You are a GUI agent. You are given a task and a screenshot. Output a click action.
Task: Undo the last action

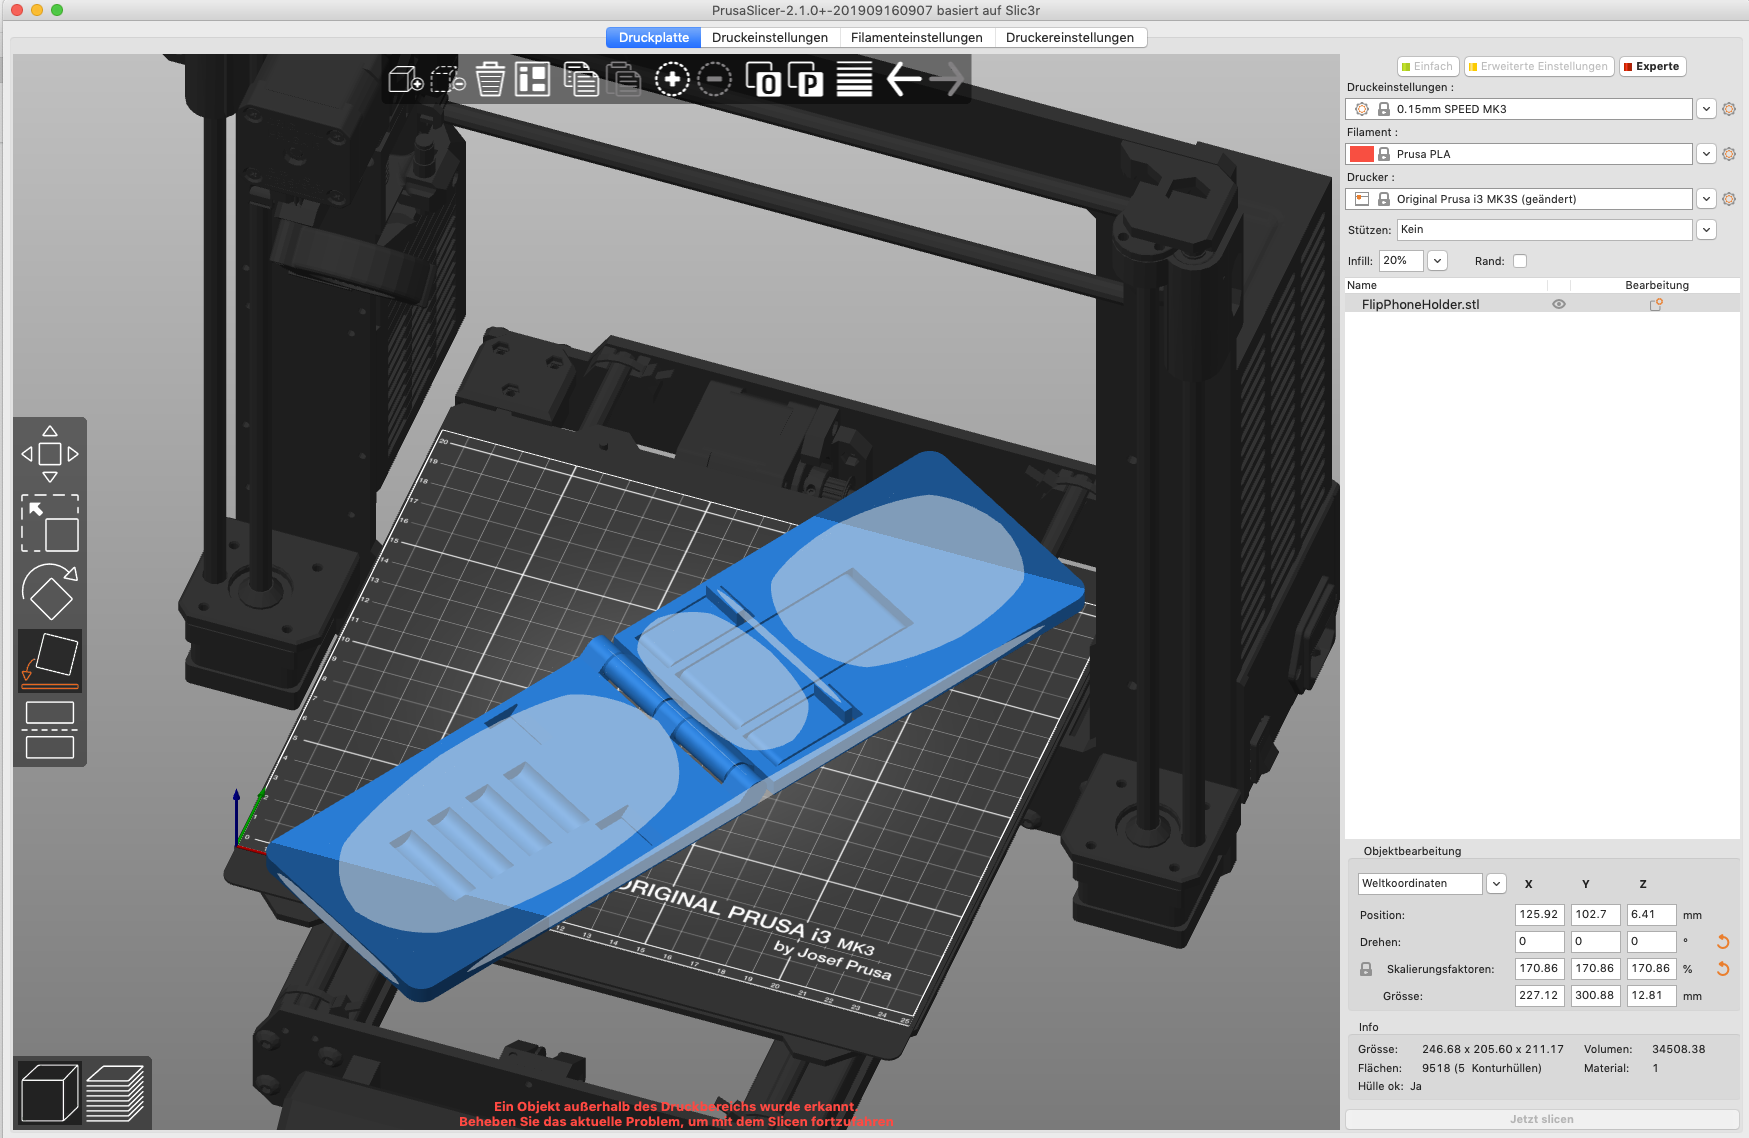(x=901, y=80)
